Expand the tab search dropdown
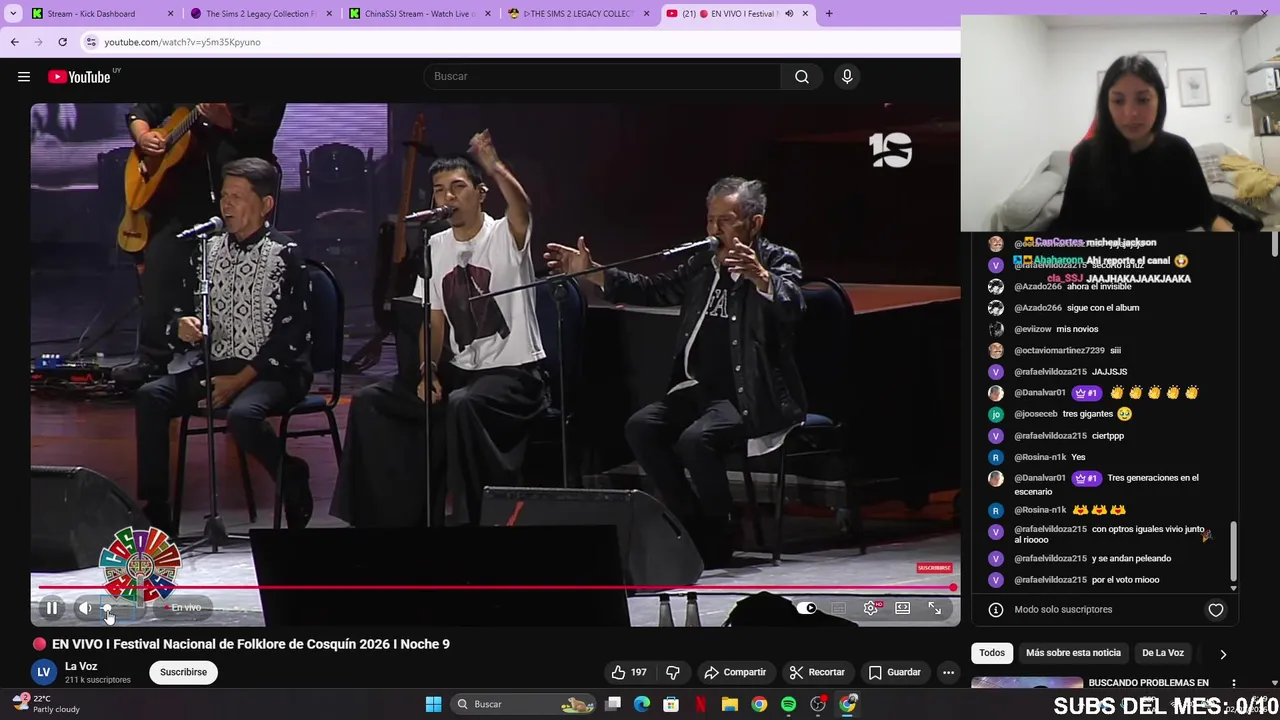 [13, 14]
